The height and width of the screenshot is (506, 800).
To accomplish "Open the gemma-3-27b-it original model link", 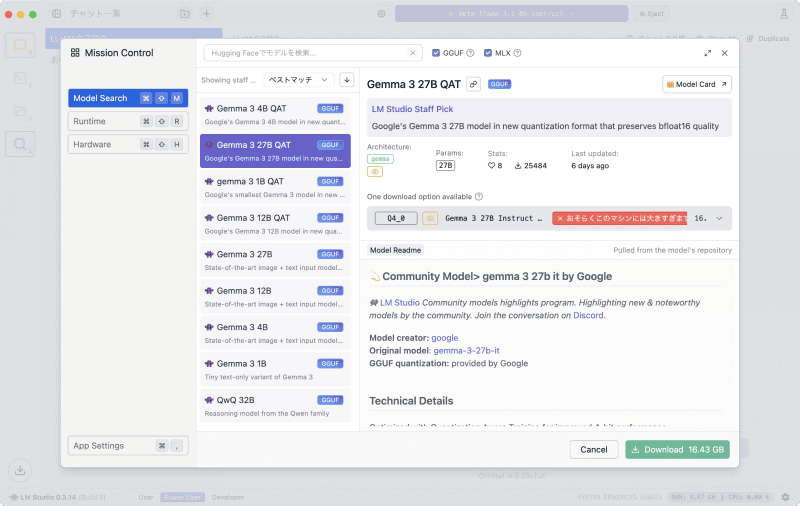I will pyautogui.click(x=466, y=350).
